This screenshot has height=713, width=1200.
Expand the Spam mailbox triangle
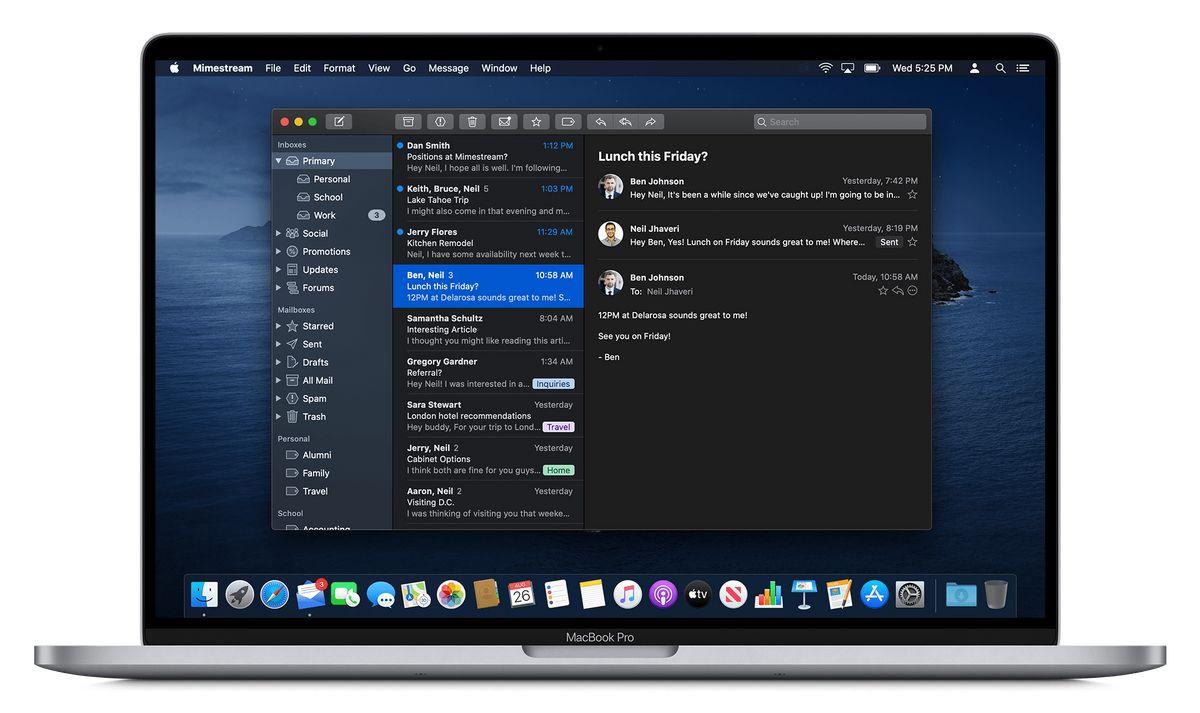279,398
